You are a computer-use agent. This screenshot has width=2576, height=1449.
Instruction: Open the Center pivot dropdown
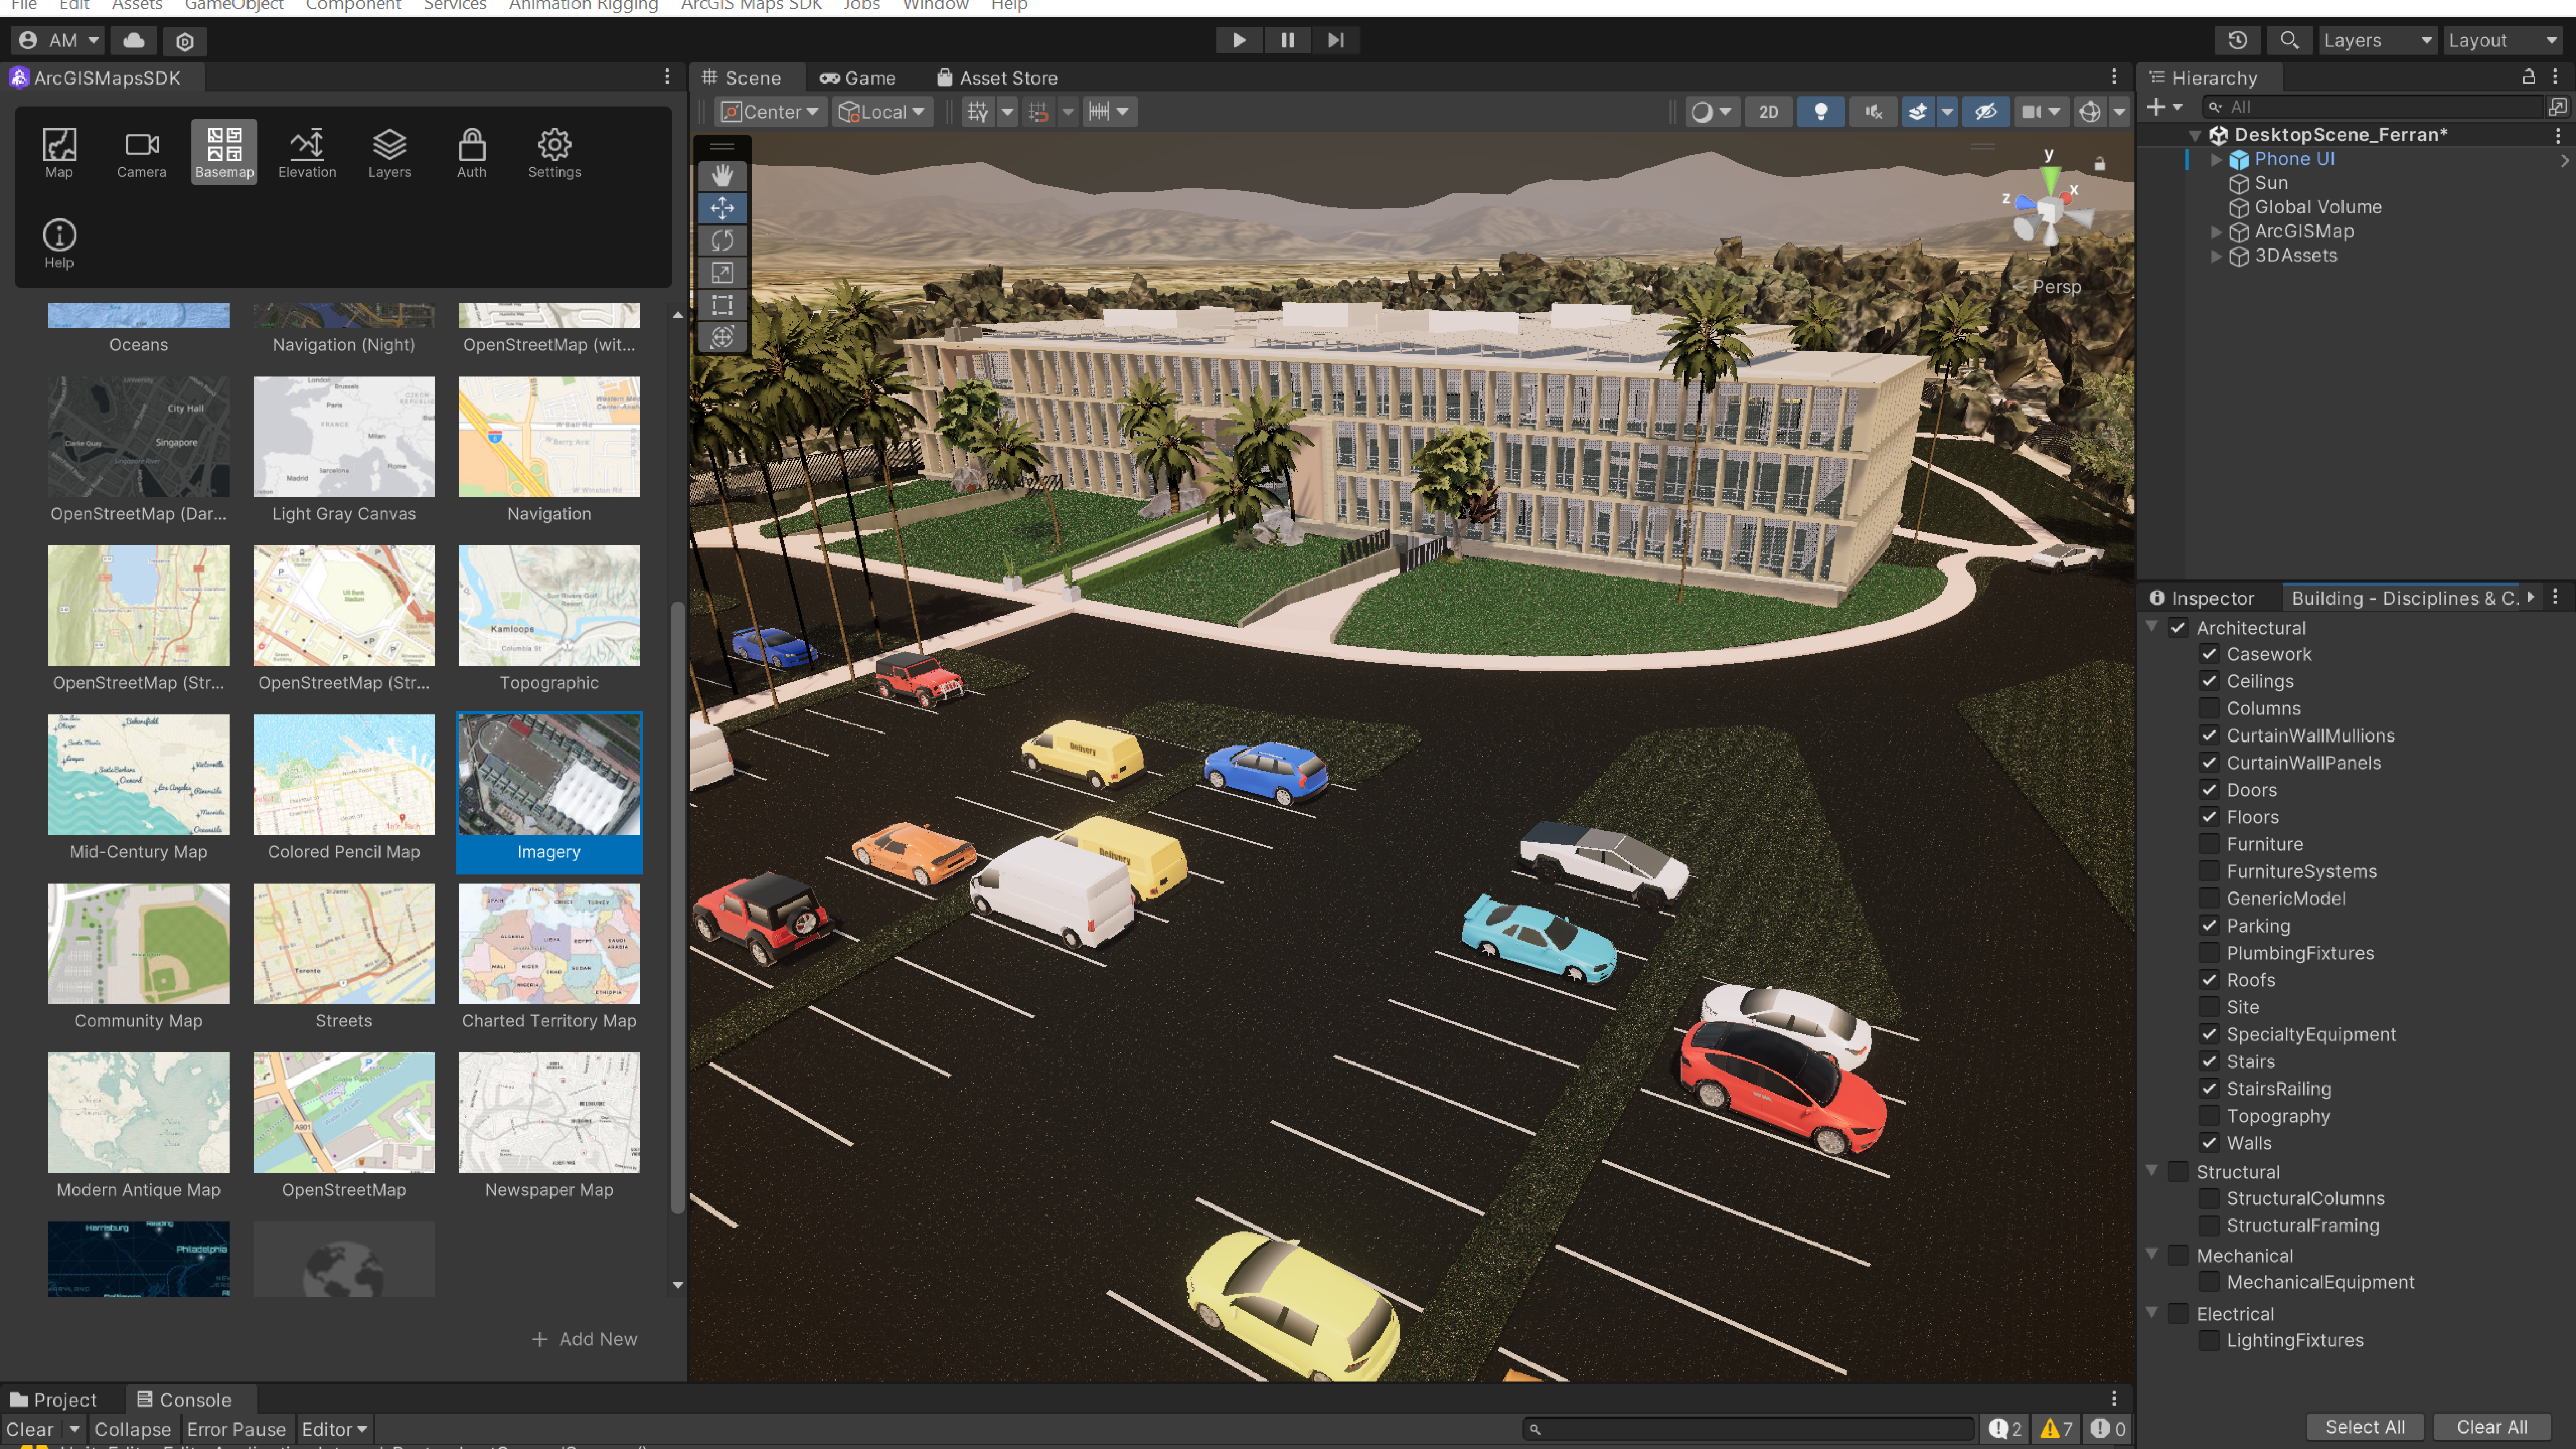[x=770, y=111]
